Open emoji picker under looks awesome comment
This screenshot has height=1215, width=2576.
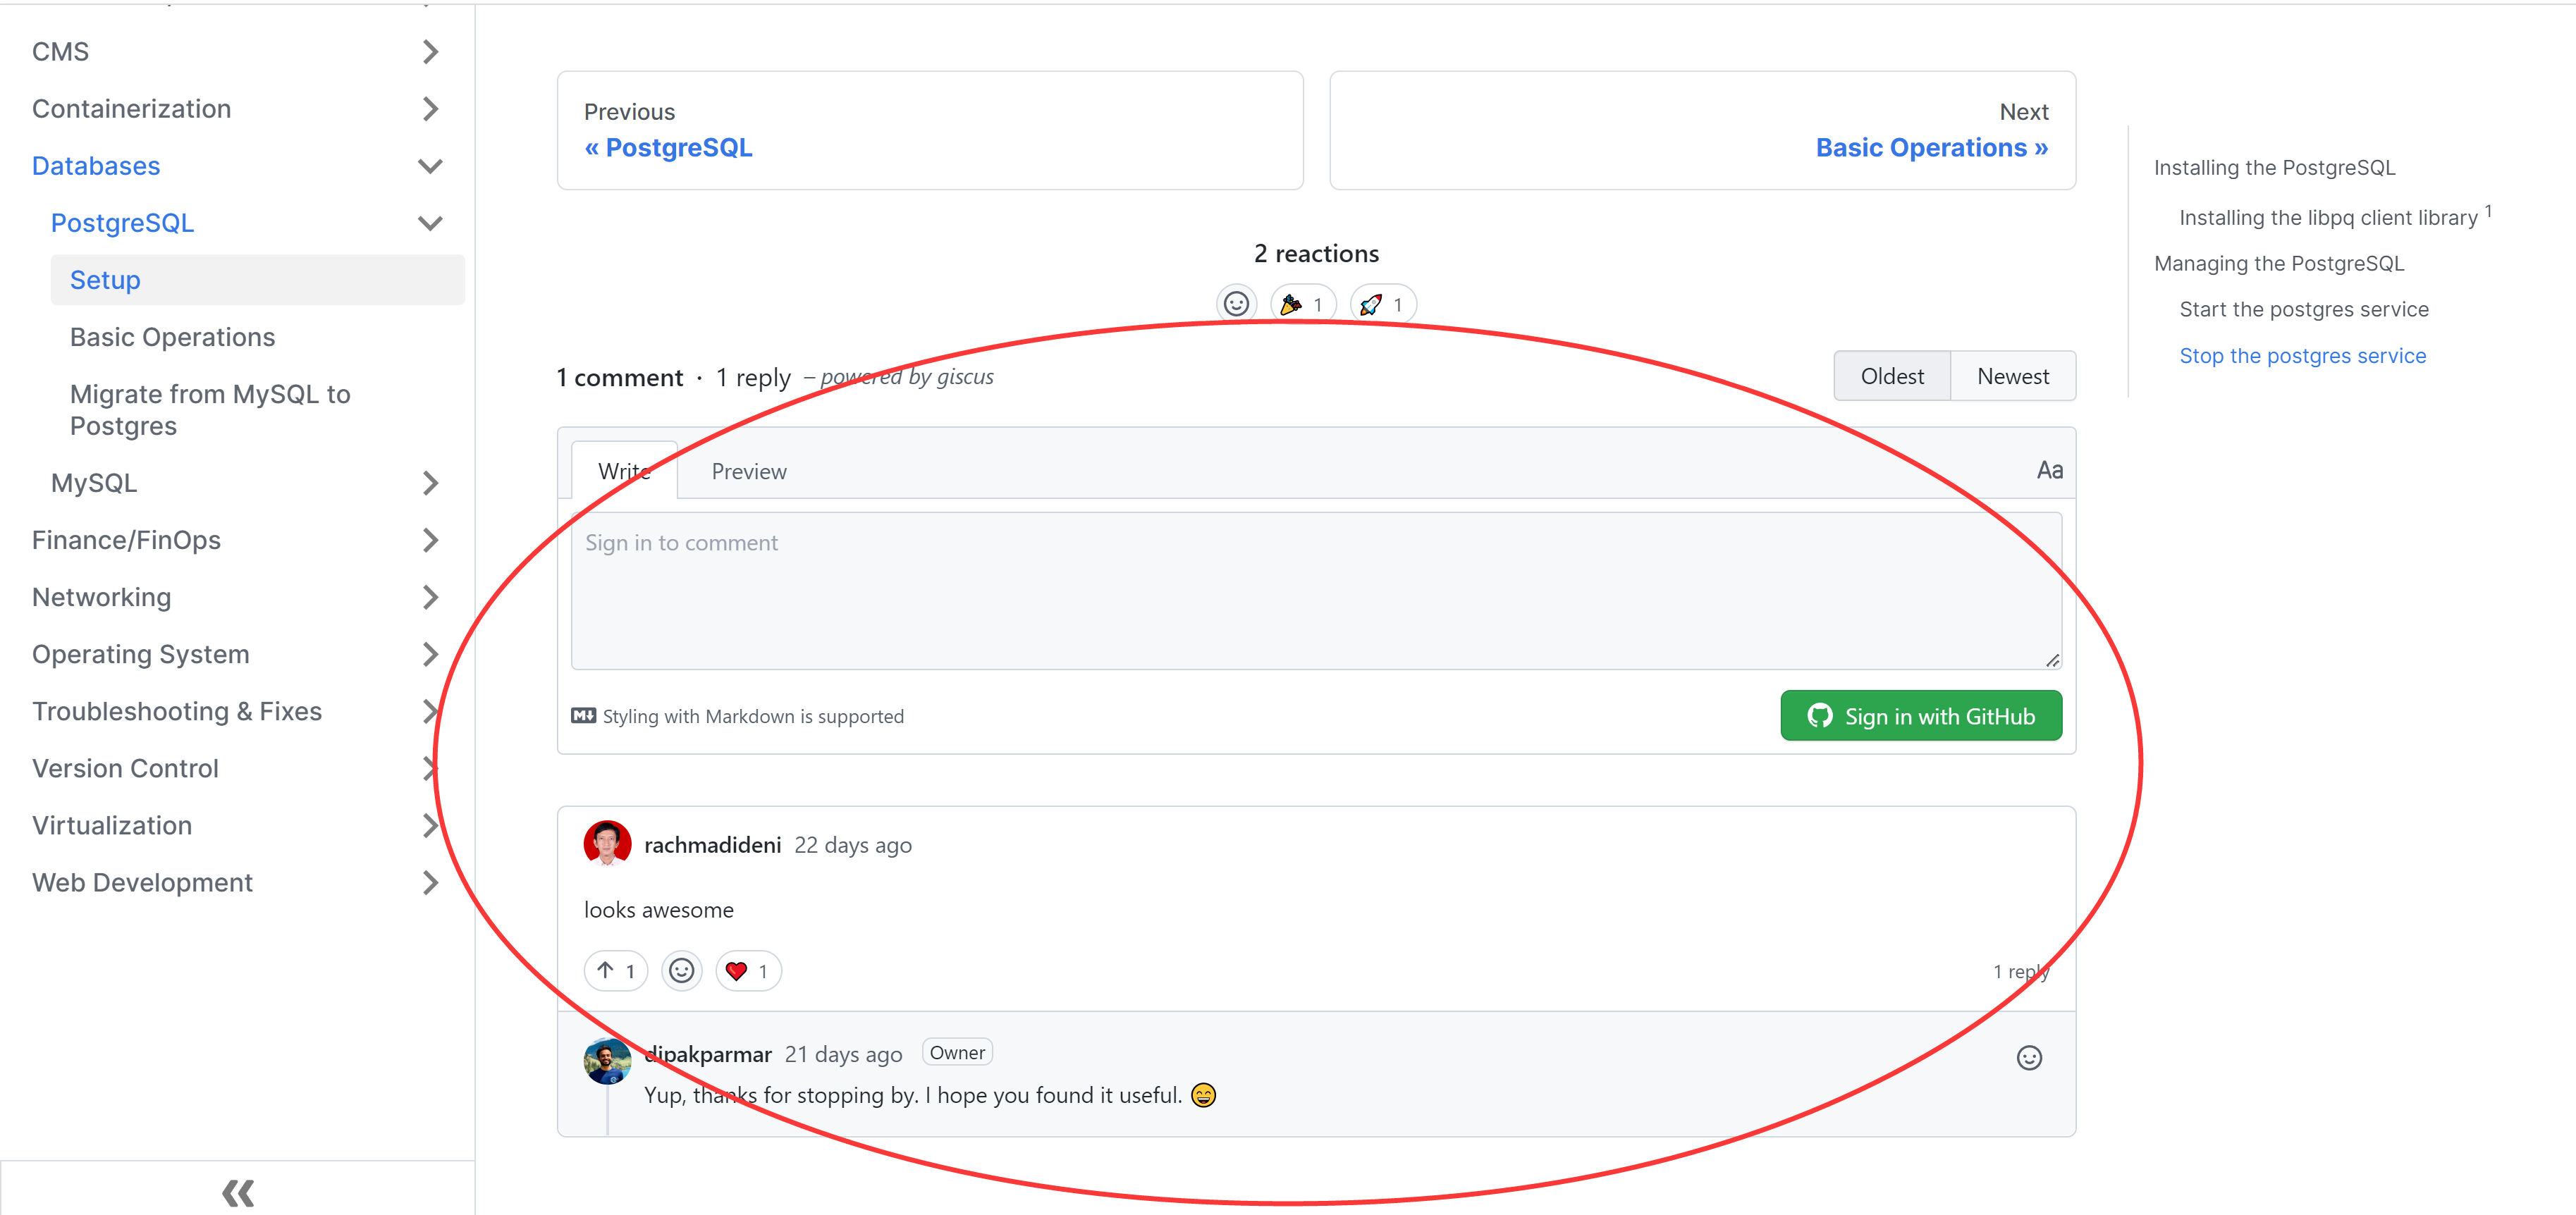[681, 971]
